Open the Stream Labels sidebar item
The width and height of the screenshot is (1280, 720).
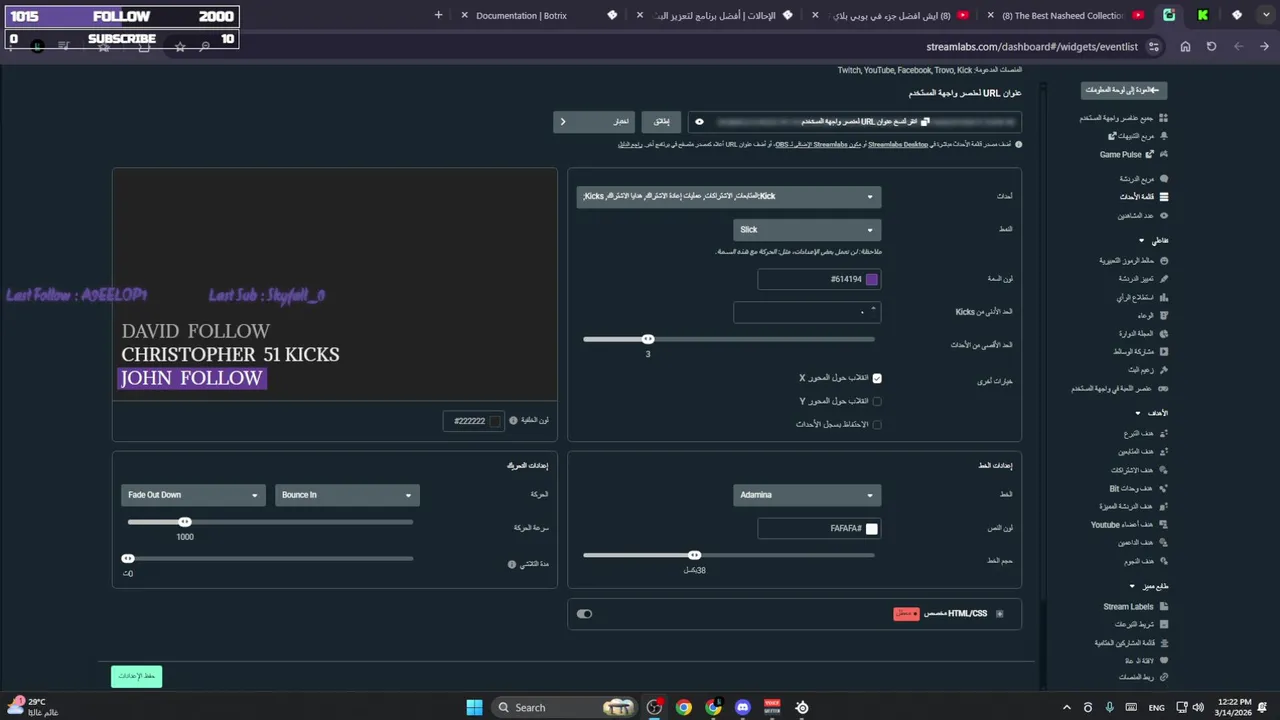coord(1136,607)
